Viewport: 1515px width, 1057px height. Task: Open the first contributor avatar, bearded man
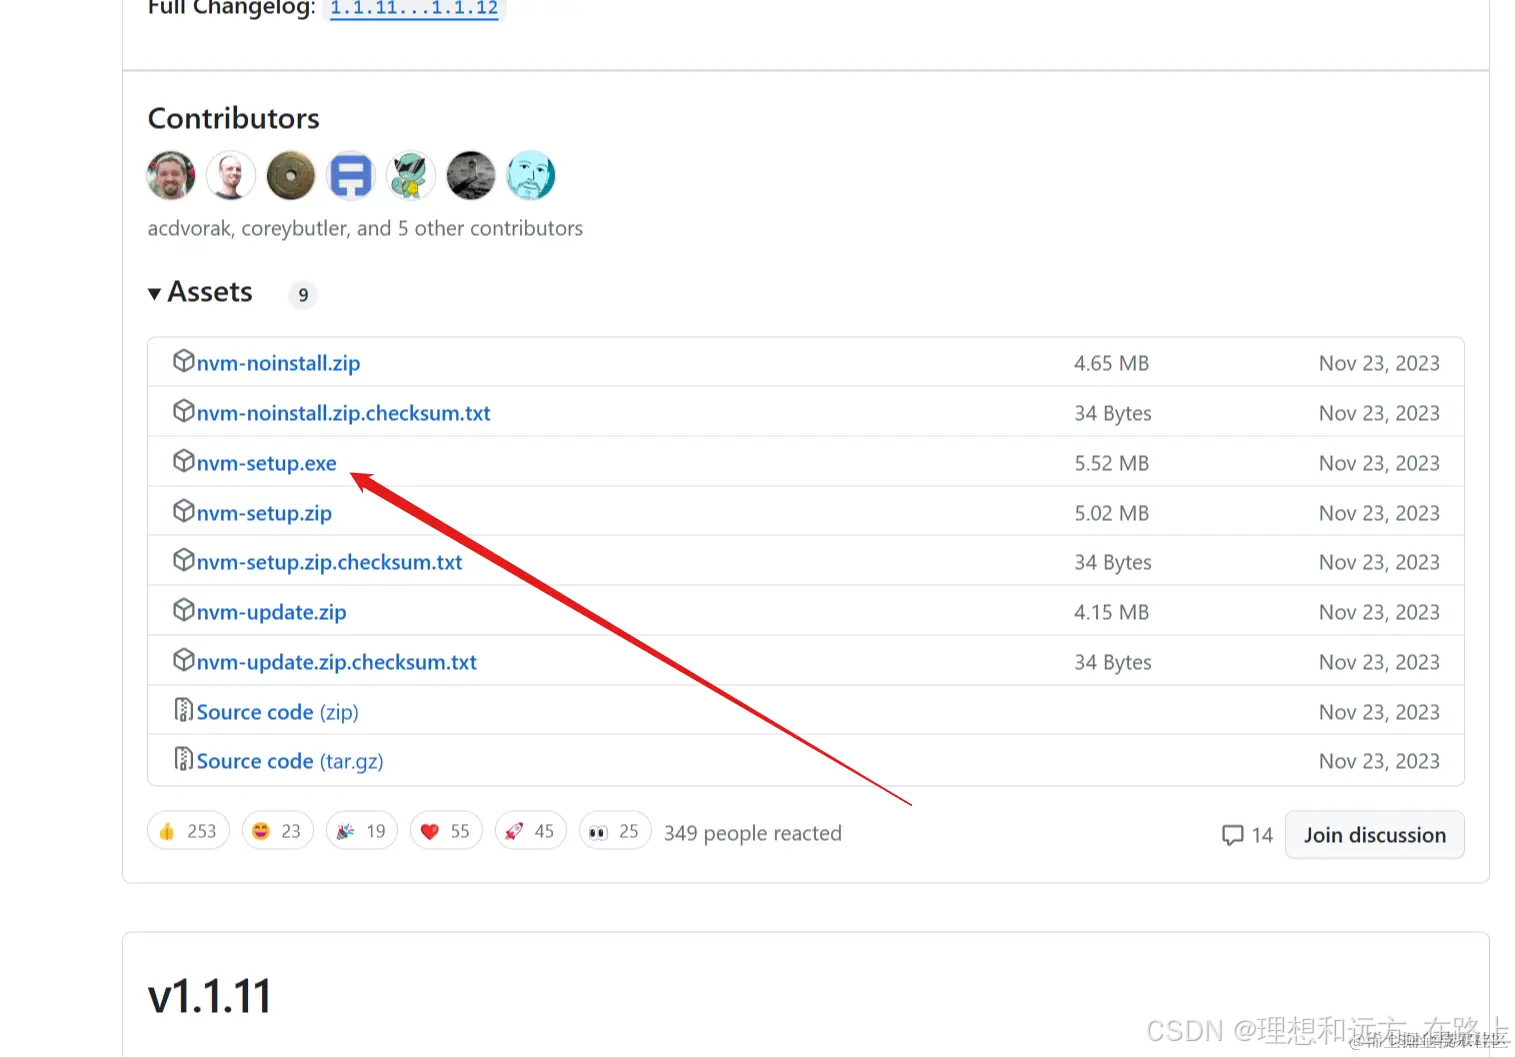click(171, 176)
